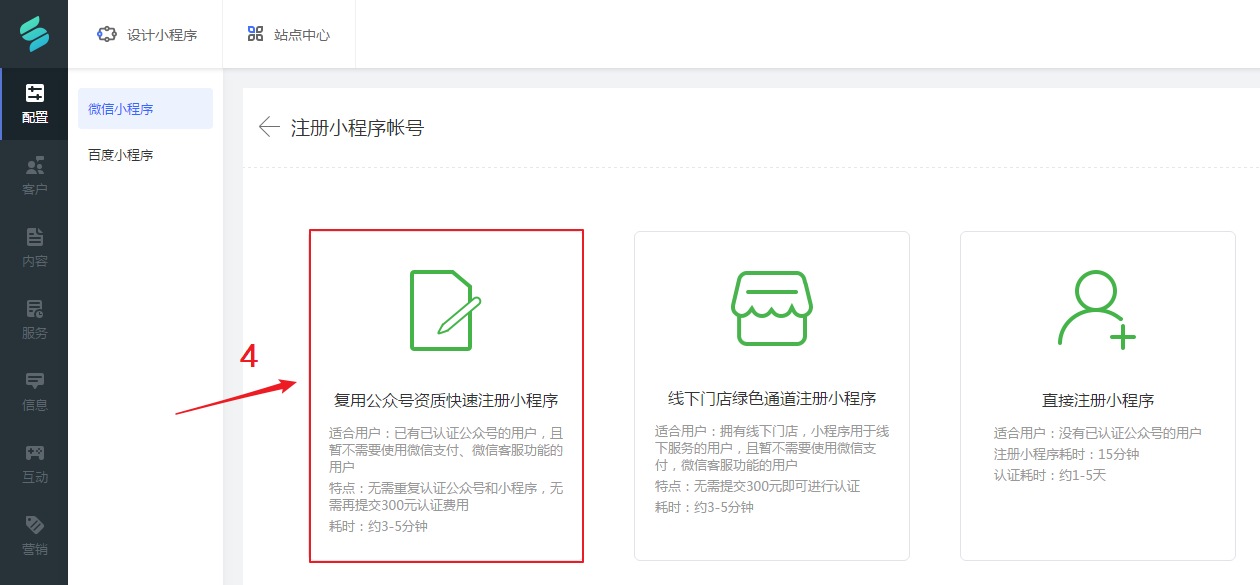Switch to 站点中心 tab
1260x585 pixels.
point(289,34)
